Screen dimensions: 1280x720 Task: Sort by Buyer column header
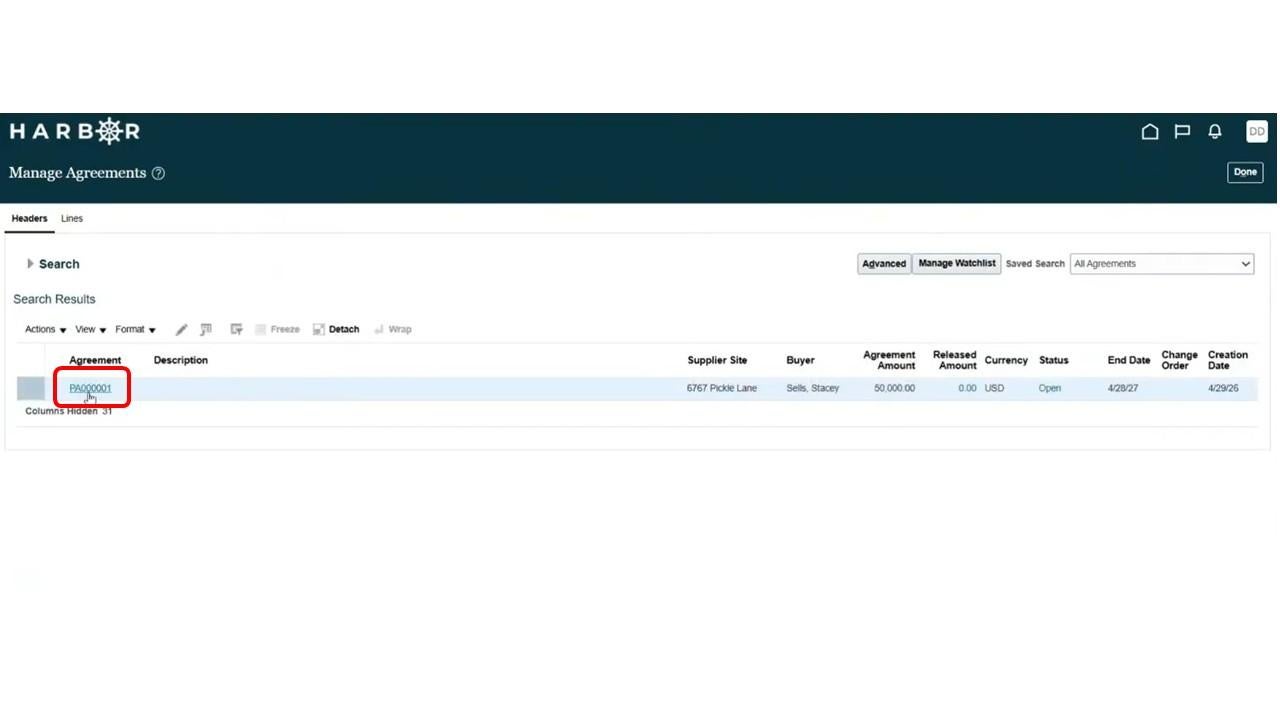pyautogui.click(x=800, y=360)
